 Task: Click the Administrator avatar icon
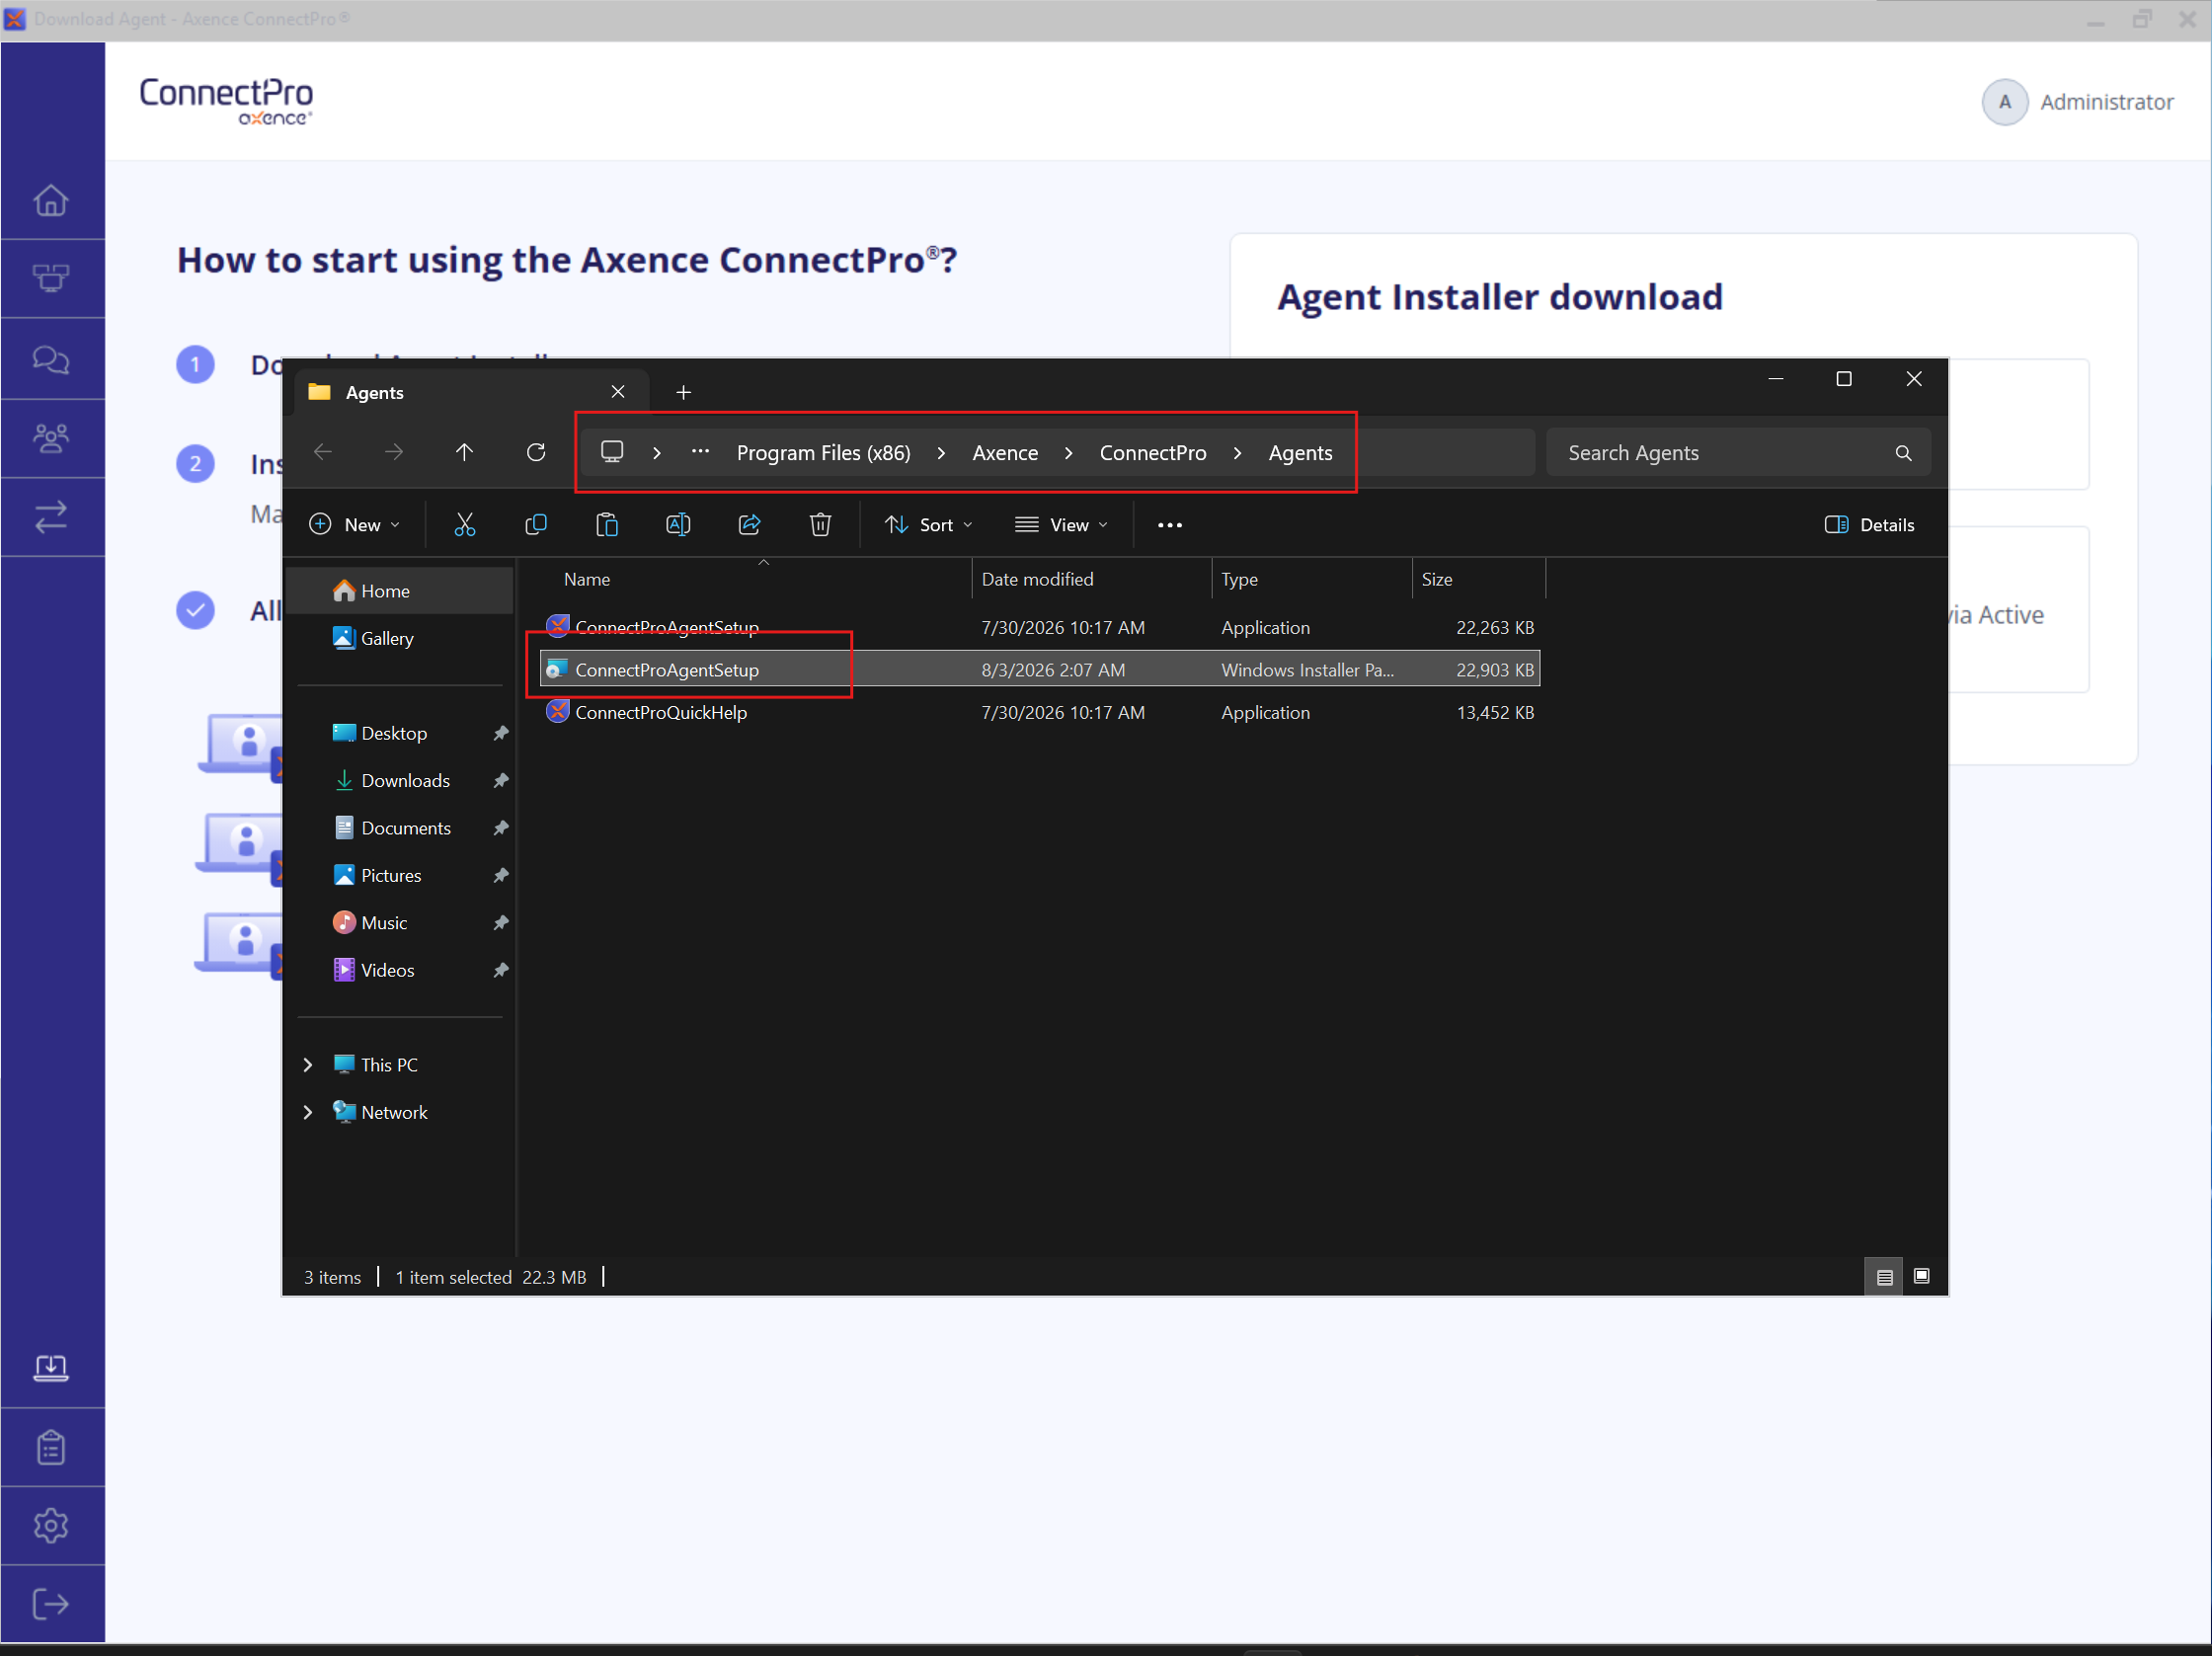pos(2003,102)
